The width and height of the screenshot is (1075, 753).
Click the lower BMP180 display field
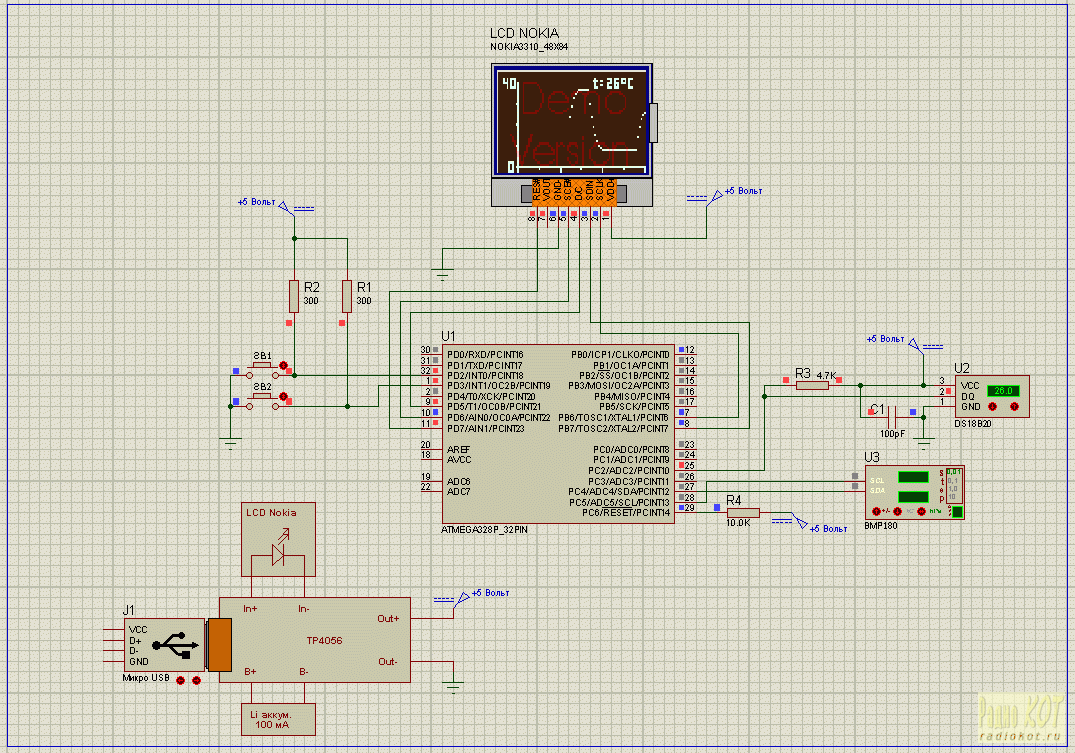(913, 497)
